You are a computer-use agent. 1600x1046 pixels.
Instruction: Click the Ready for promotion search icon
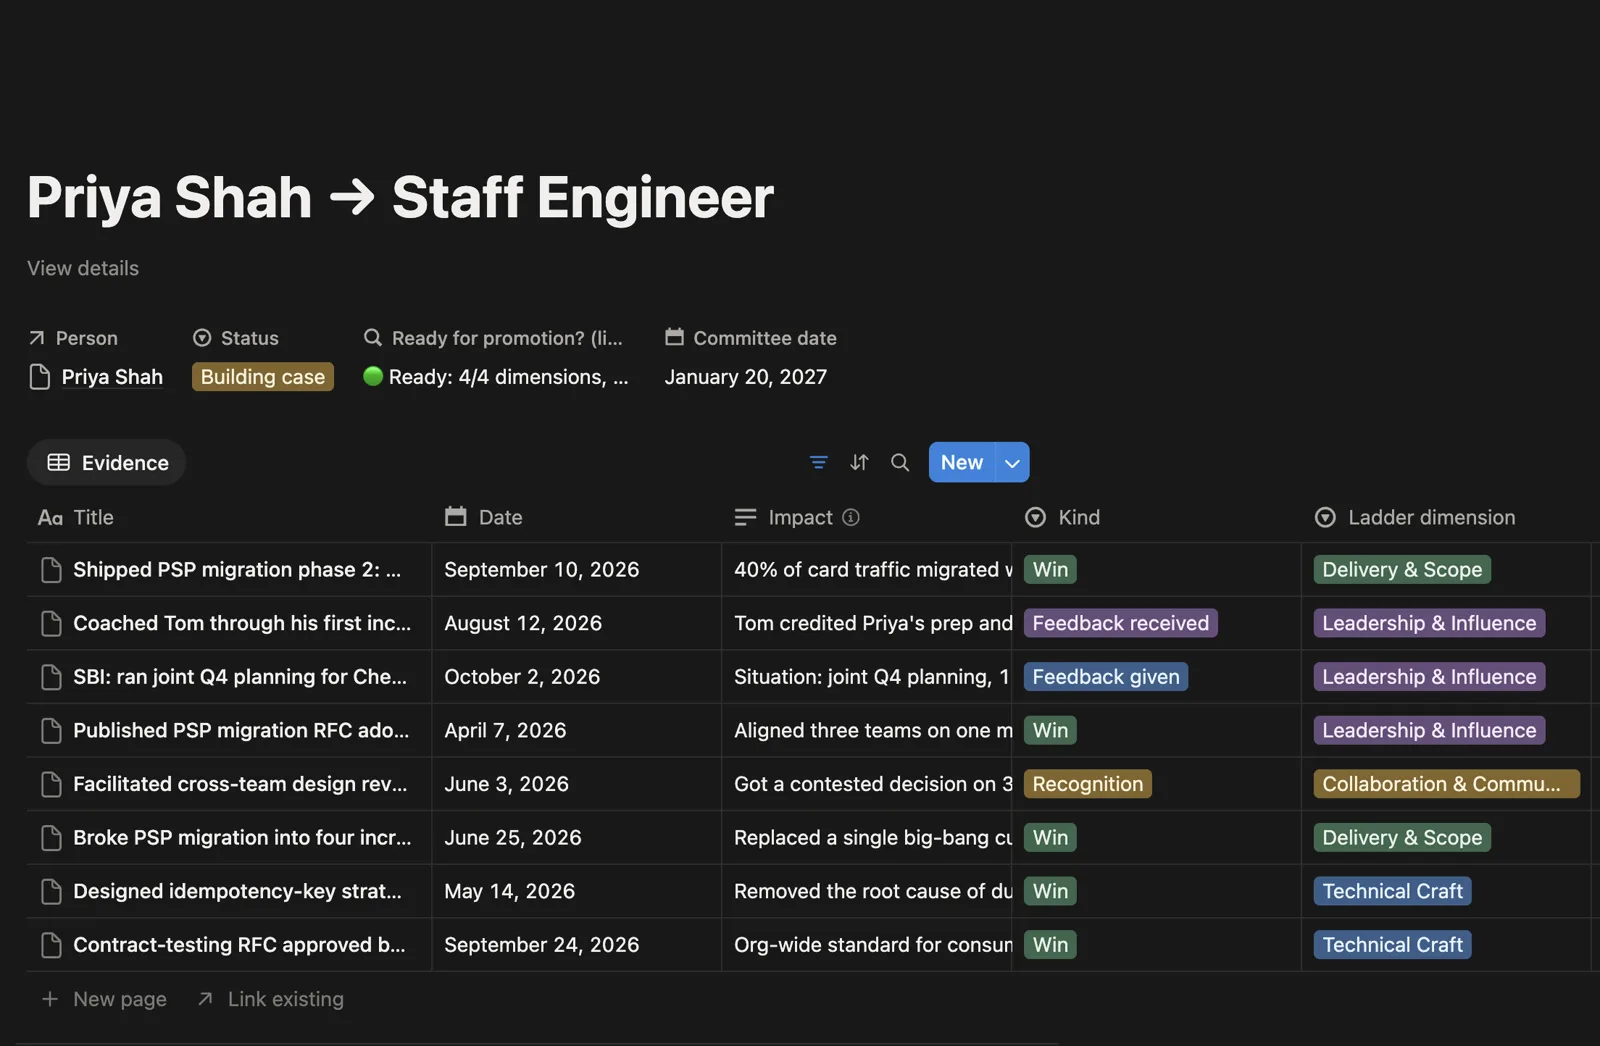point(373,337)
